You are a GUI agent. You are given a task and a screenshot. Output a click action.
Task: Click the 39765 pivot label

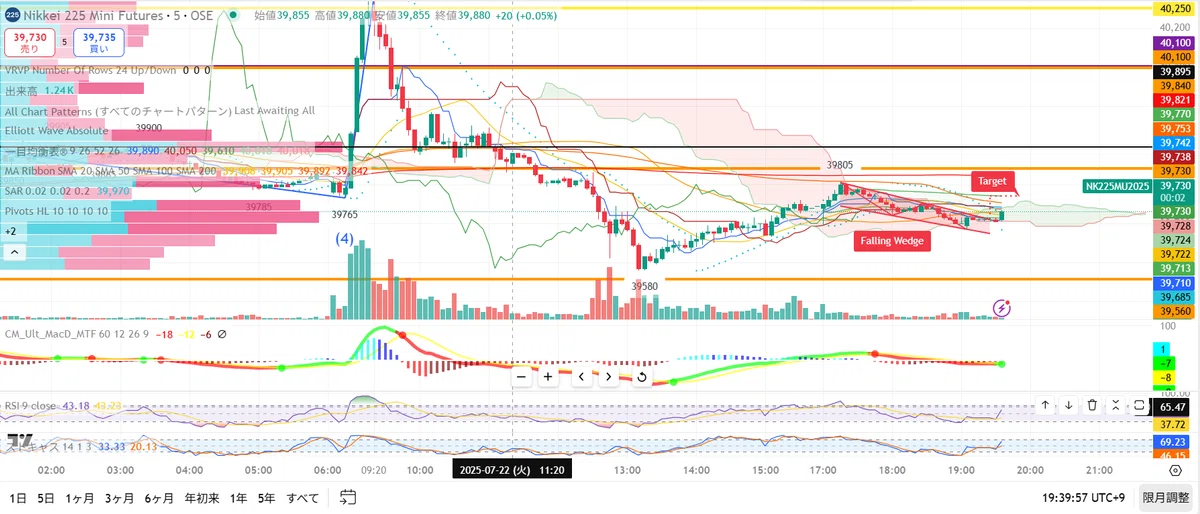(345, 215)
